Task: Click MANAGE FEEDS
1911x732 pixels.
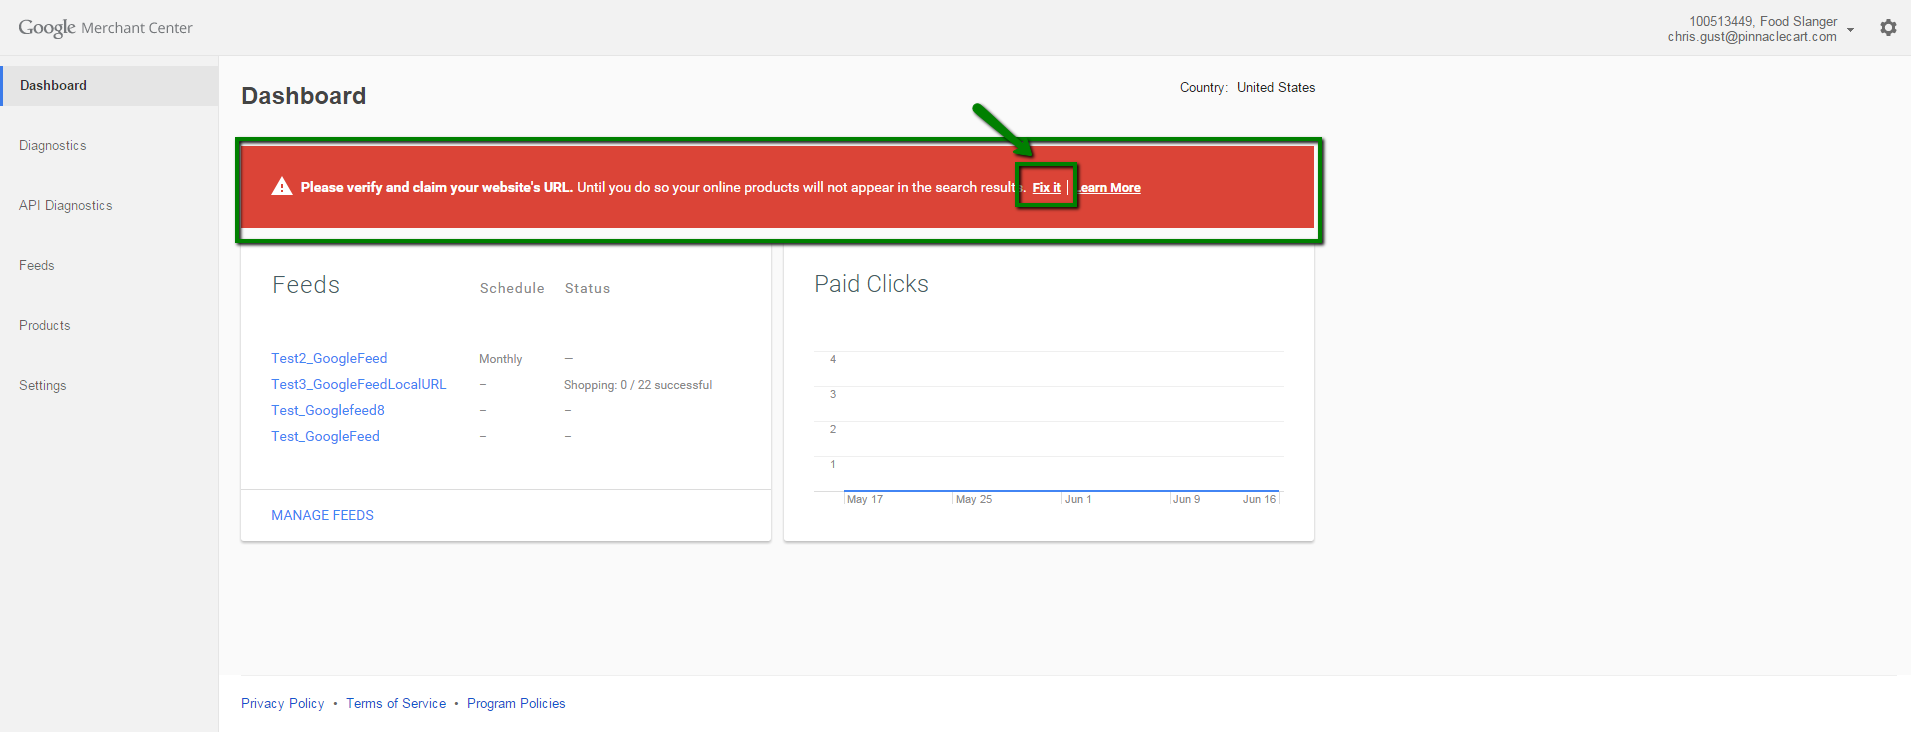Action: click(322, 515)
